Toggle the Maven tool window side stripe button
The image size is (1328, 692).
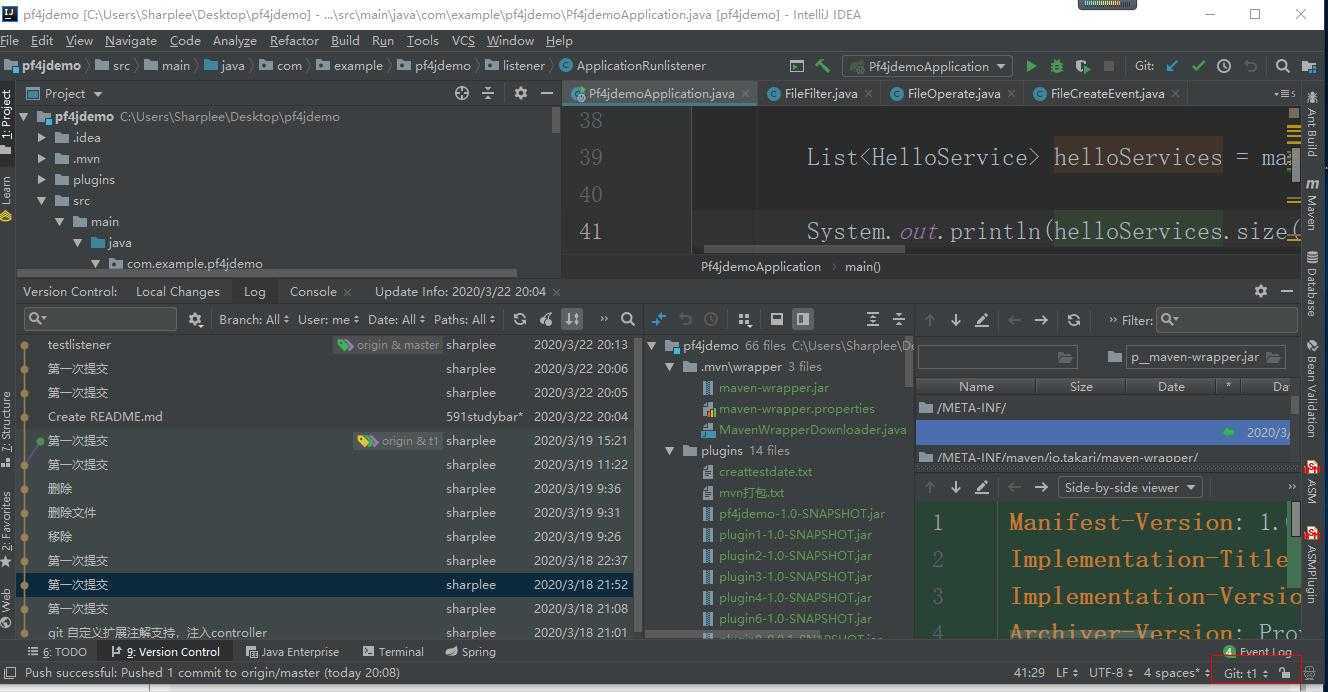pos(1312,205)
